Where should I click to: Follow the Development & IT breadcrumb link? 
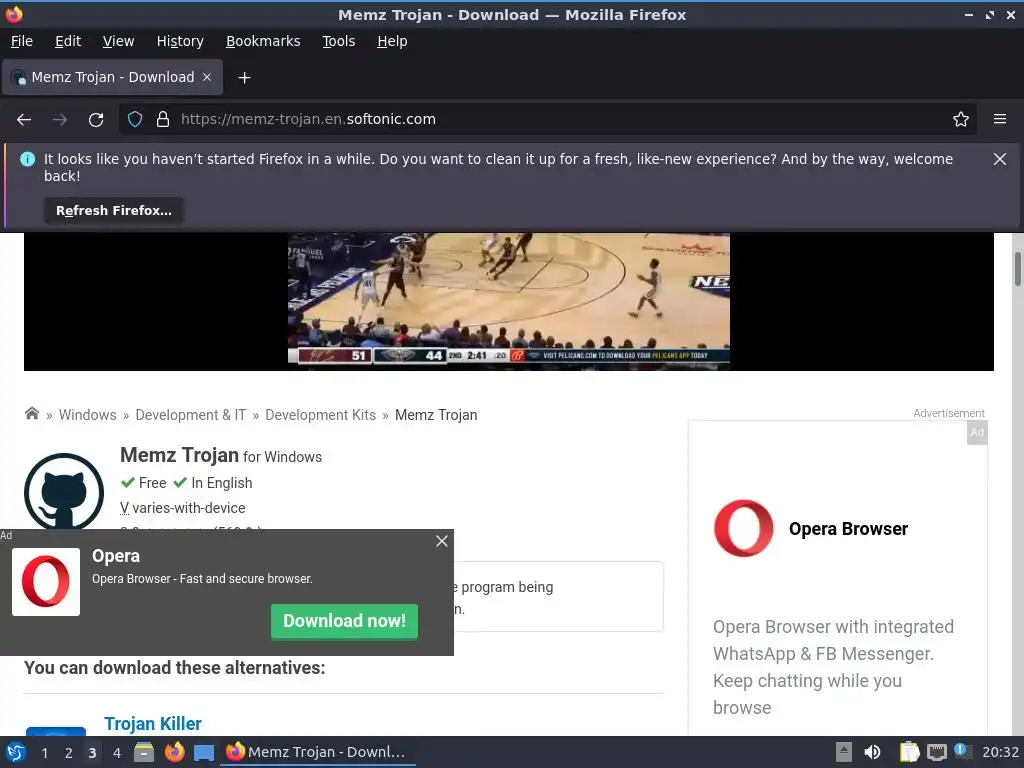[191, 415]
